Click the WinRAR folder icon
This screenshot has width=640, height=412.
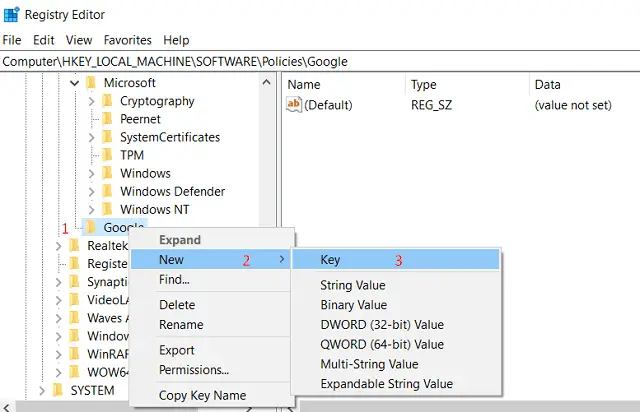coord(74,354)
